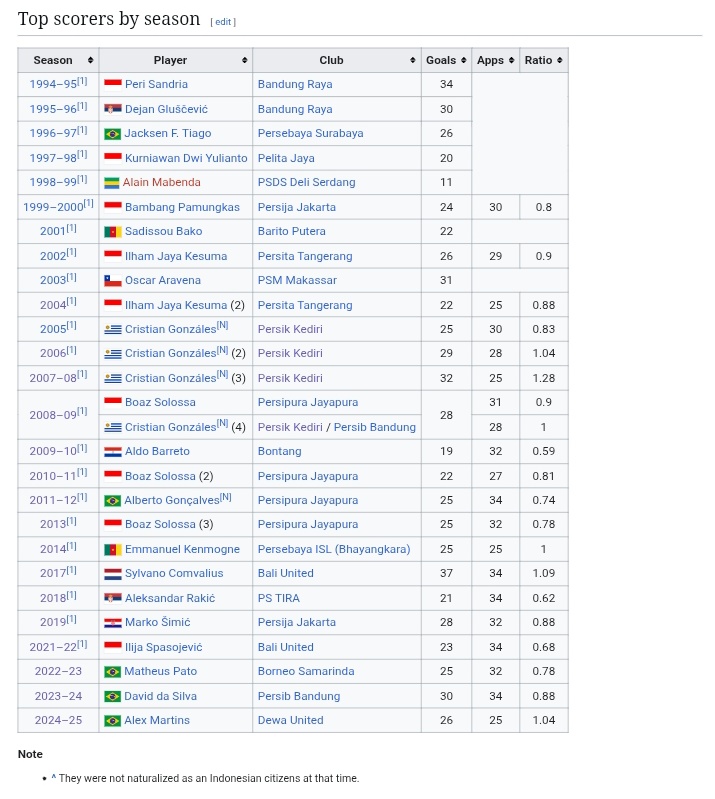Open the Barito Putera club link
Screen dimensions: 715x799
(292, 231)
